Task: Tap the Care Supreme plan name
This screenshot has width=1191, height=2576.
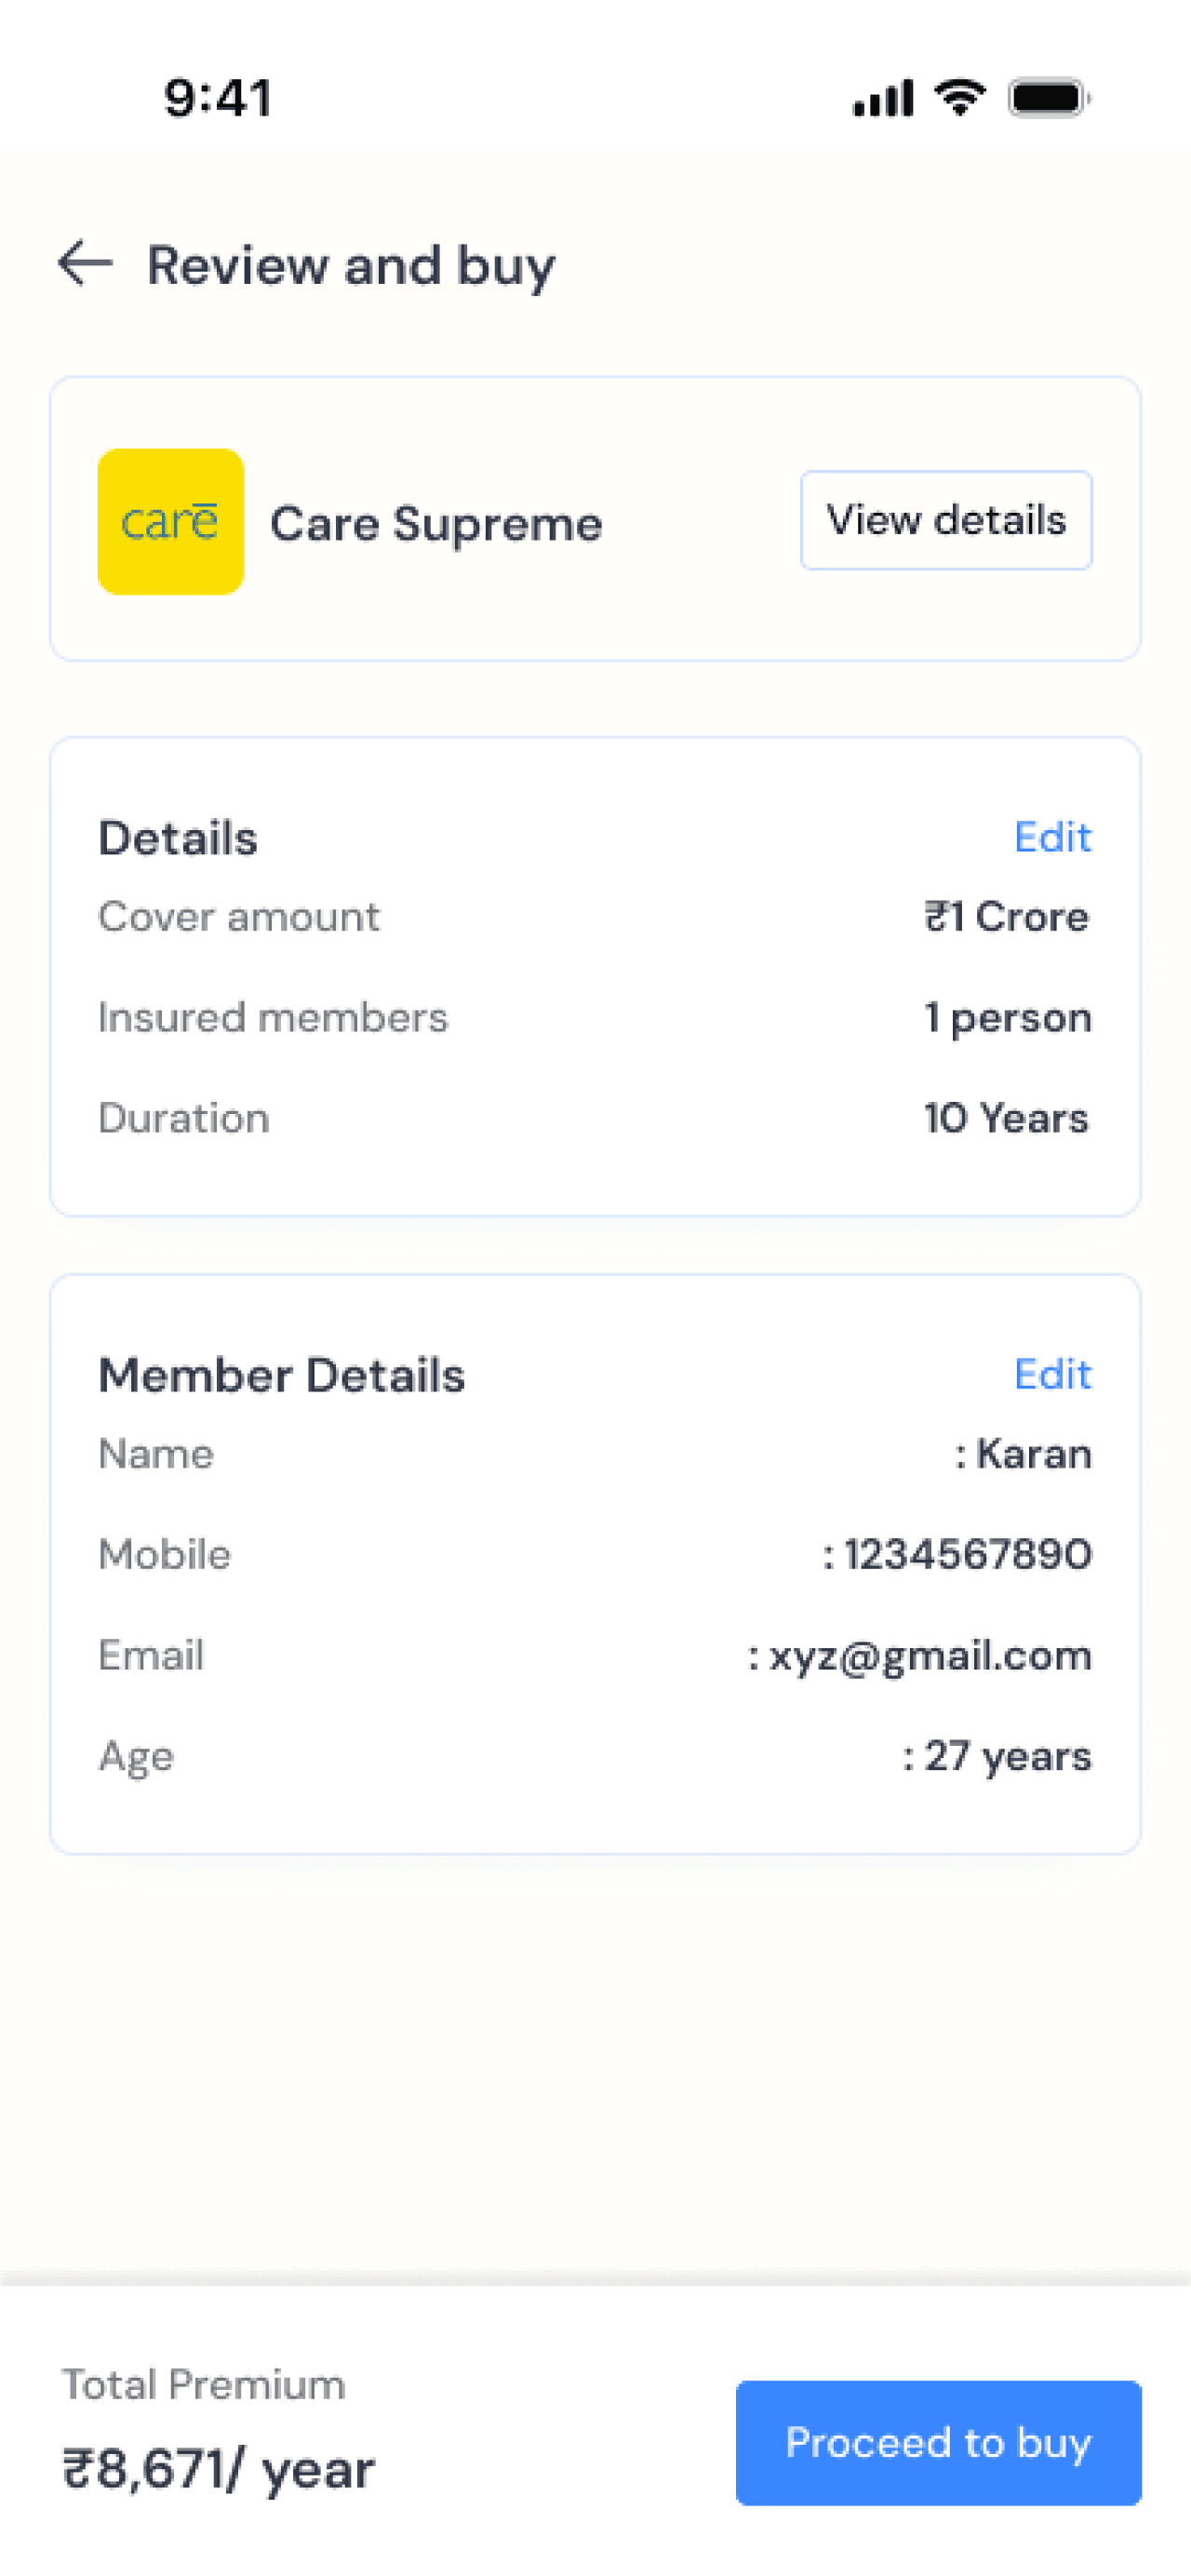Action: click(436, 523)
